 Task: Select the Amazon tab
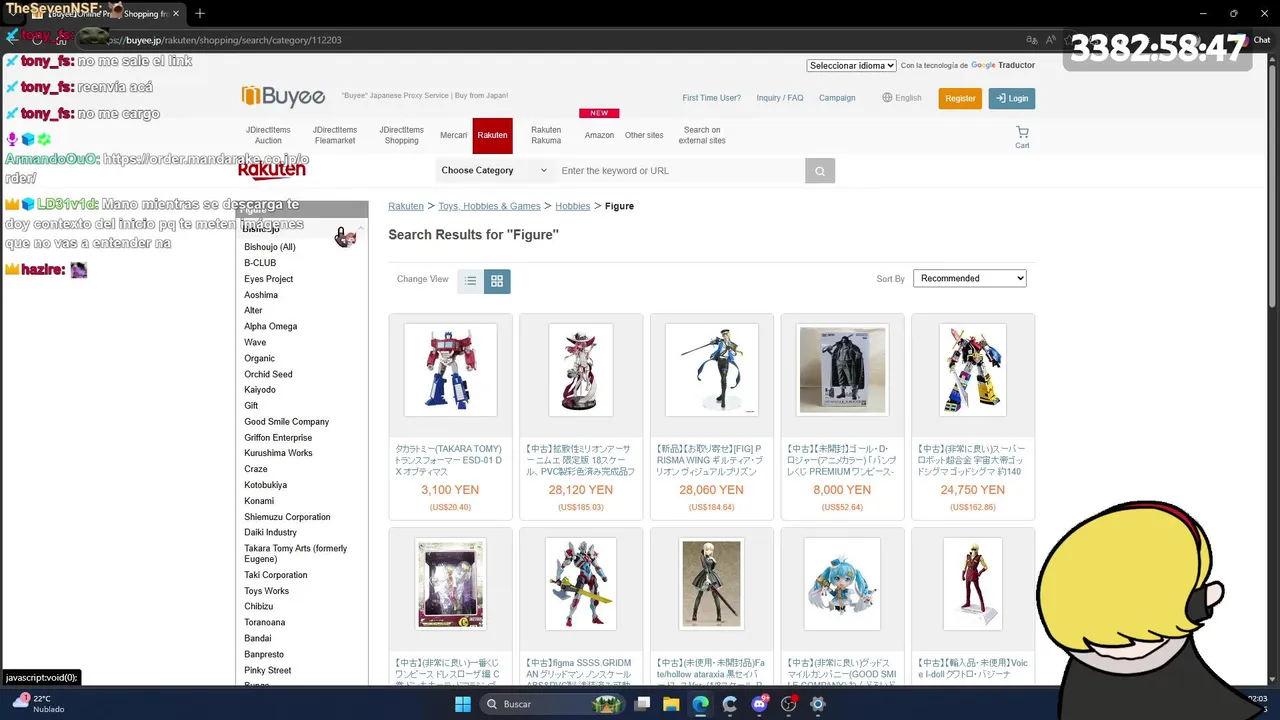coord(599,135)
